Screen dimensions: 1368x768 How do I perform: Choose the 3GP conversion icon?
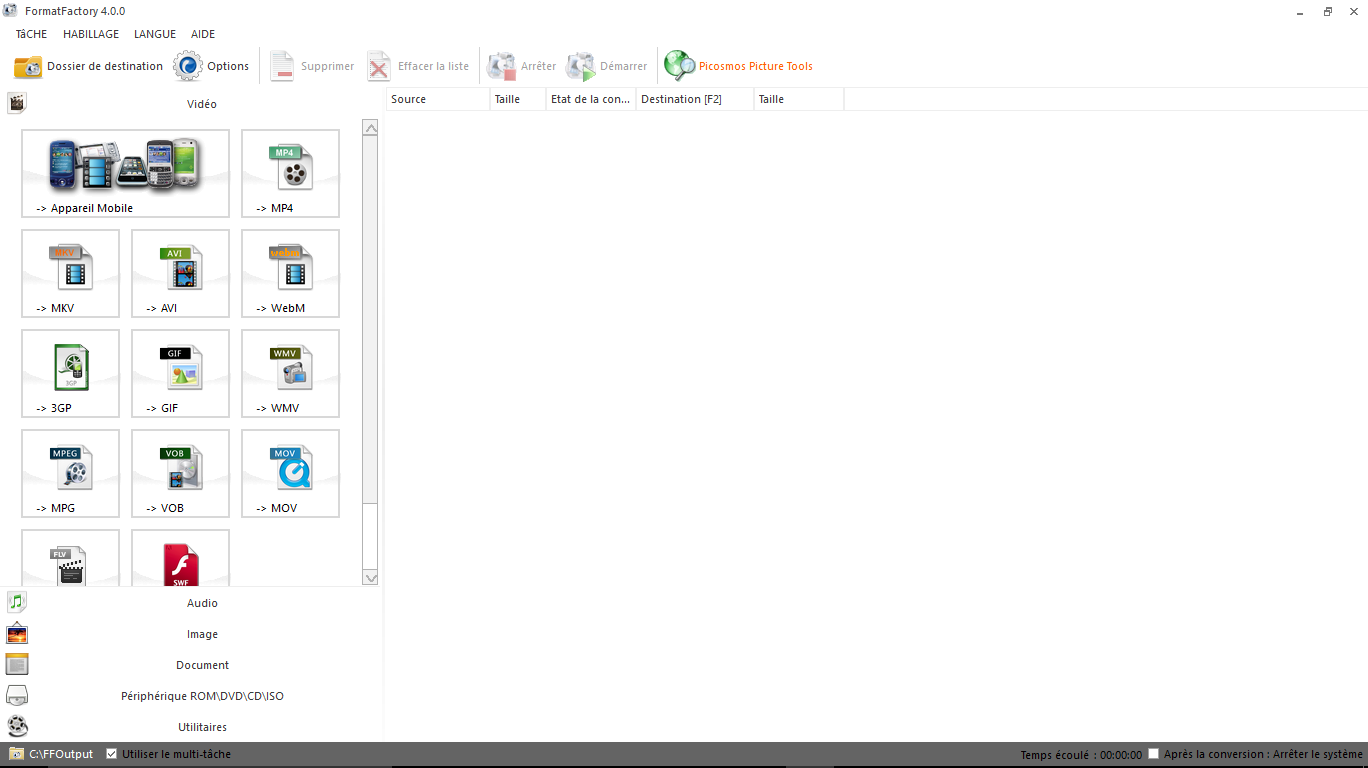tap(70, 373)
